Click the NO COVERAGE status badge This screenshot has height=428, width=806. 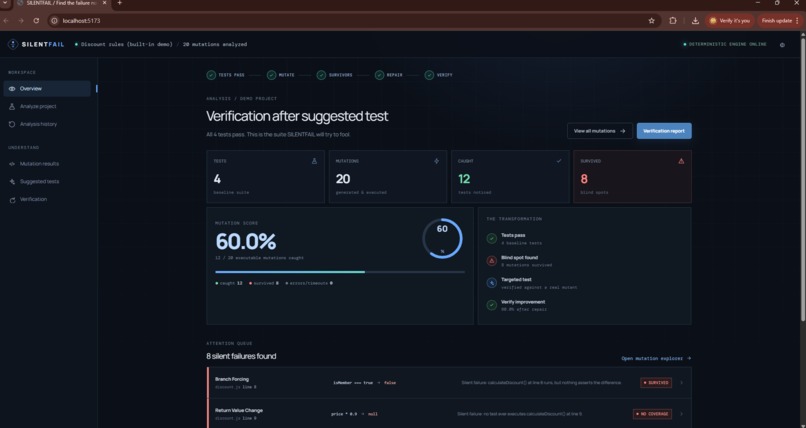(x=652, y=414)
